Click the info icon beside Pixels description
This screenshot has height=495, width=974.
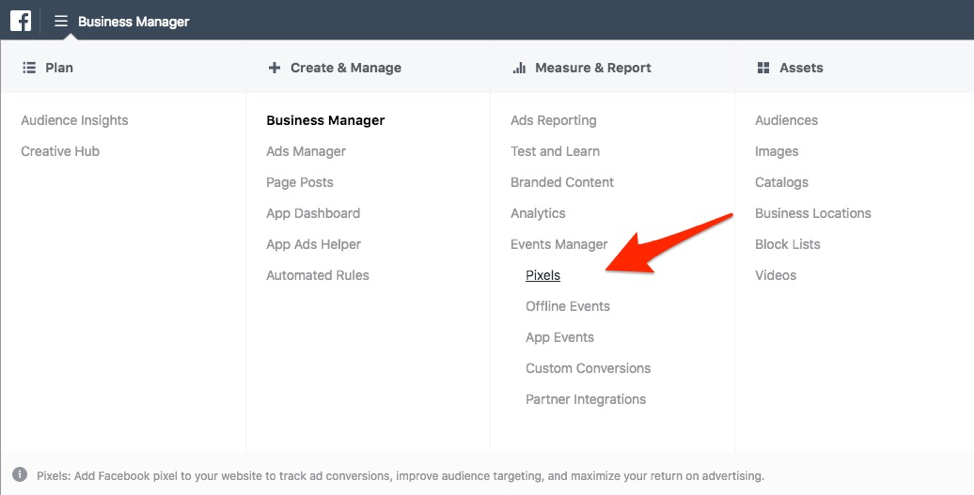point(20,475)
